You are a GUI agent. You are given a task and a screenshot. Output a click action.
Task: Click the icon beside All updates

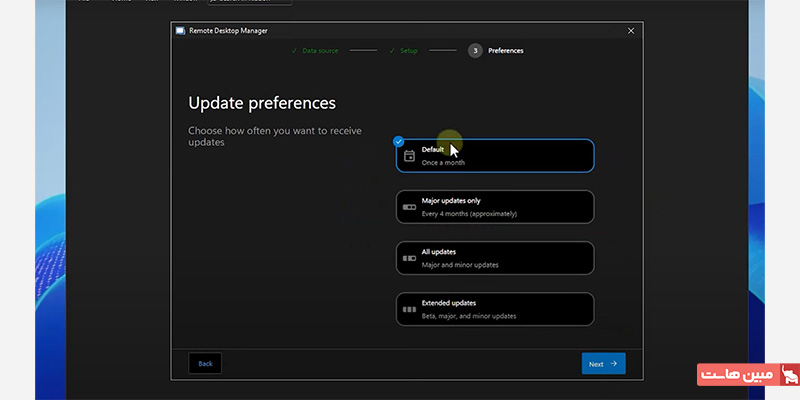tap(409, 258)
